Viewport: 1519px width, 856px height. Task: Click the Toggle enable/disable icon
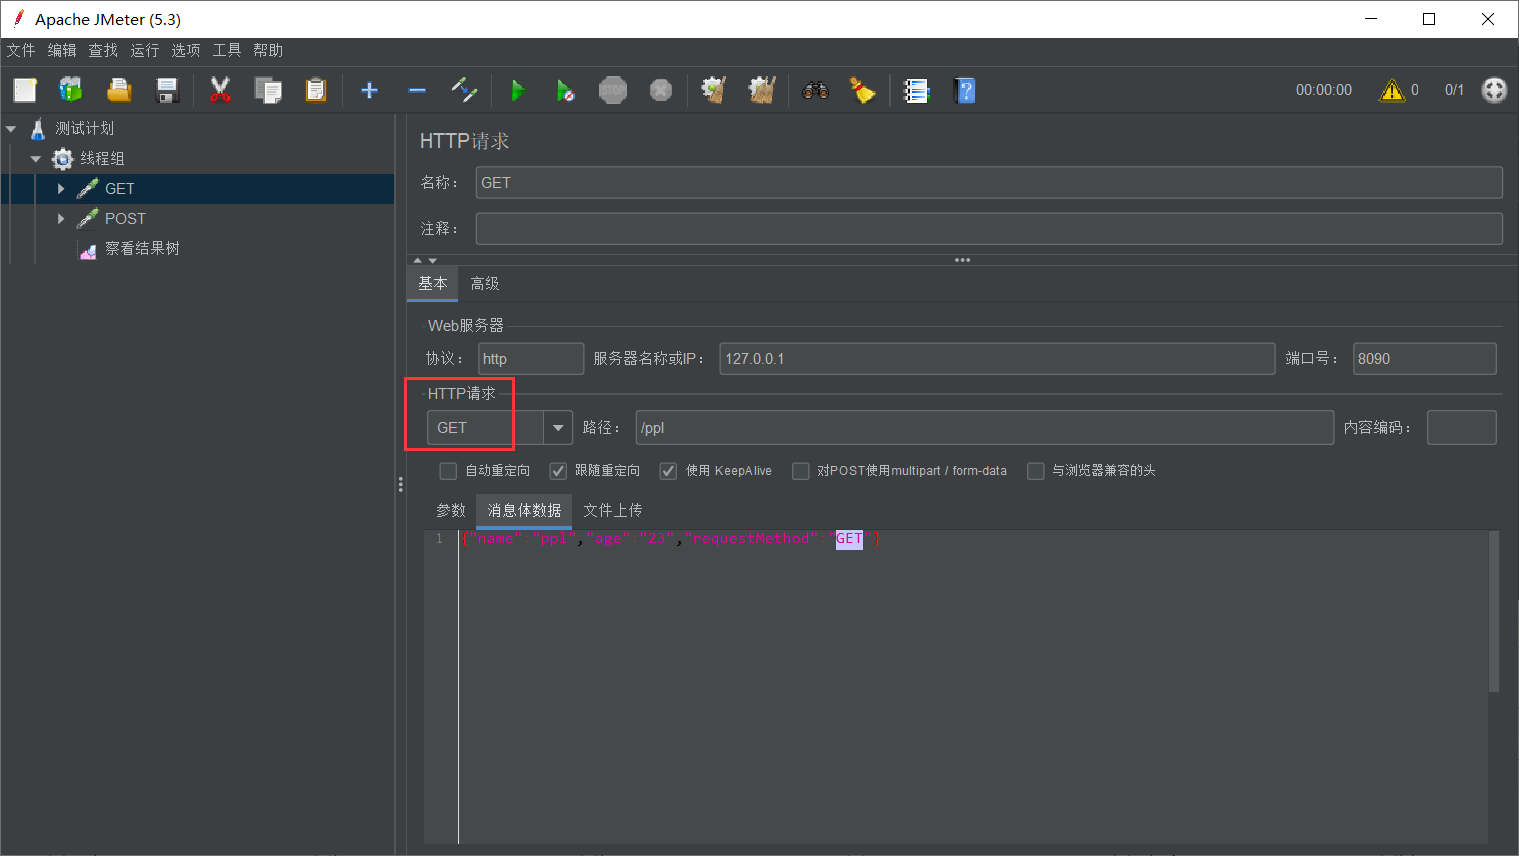click(x=464, y=90)
